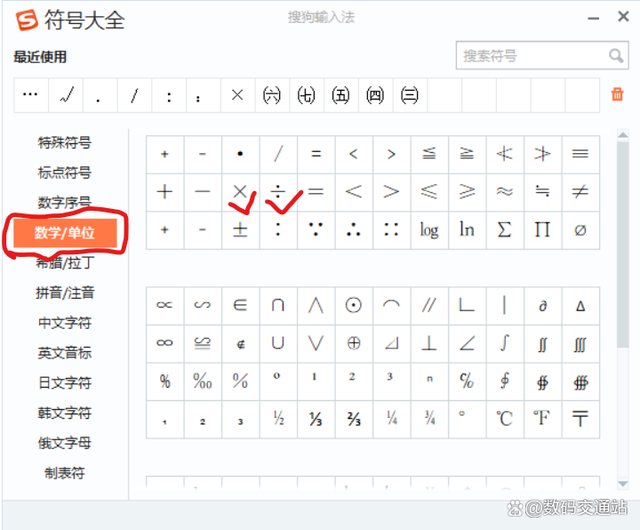
Task: Pick the ㈢ from recent symbols
Action: tap(409, 95)
